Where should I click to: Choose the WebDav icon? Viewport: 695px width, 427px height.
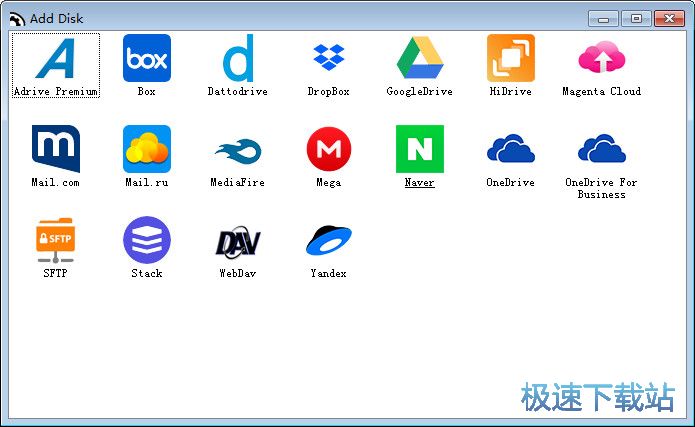(x=238, y=241)
